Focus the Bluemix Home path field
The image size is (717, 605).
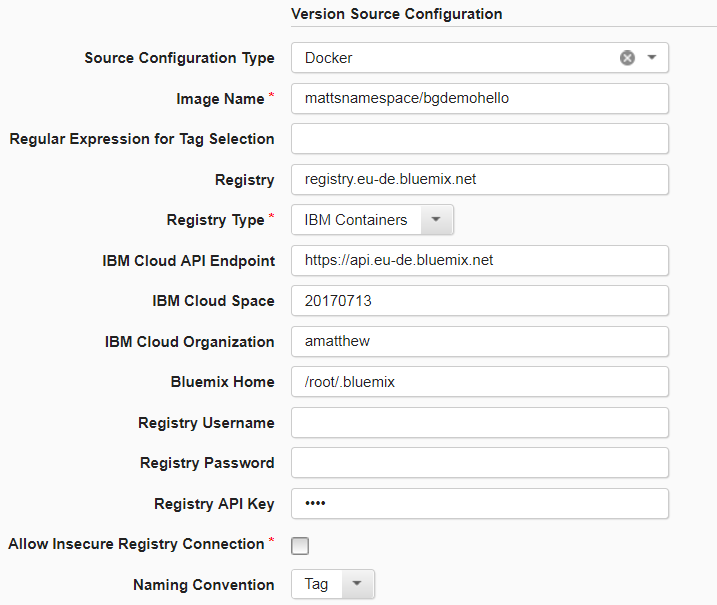coord(479,382)
